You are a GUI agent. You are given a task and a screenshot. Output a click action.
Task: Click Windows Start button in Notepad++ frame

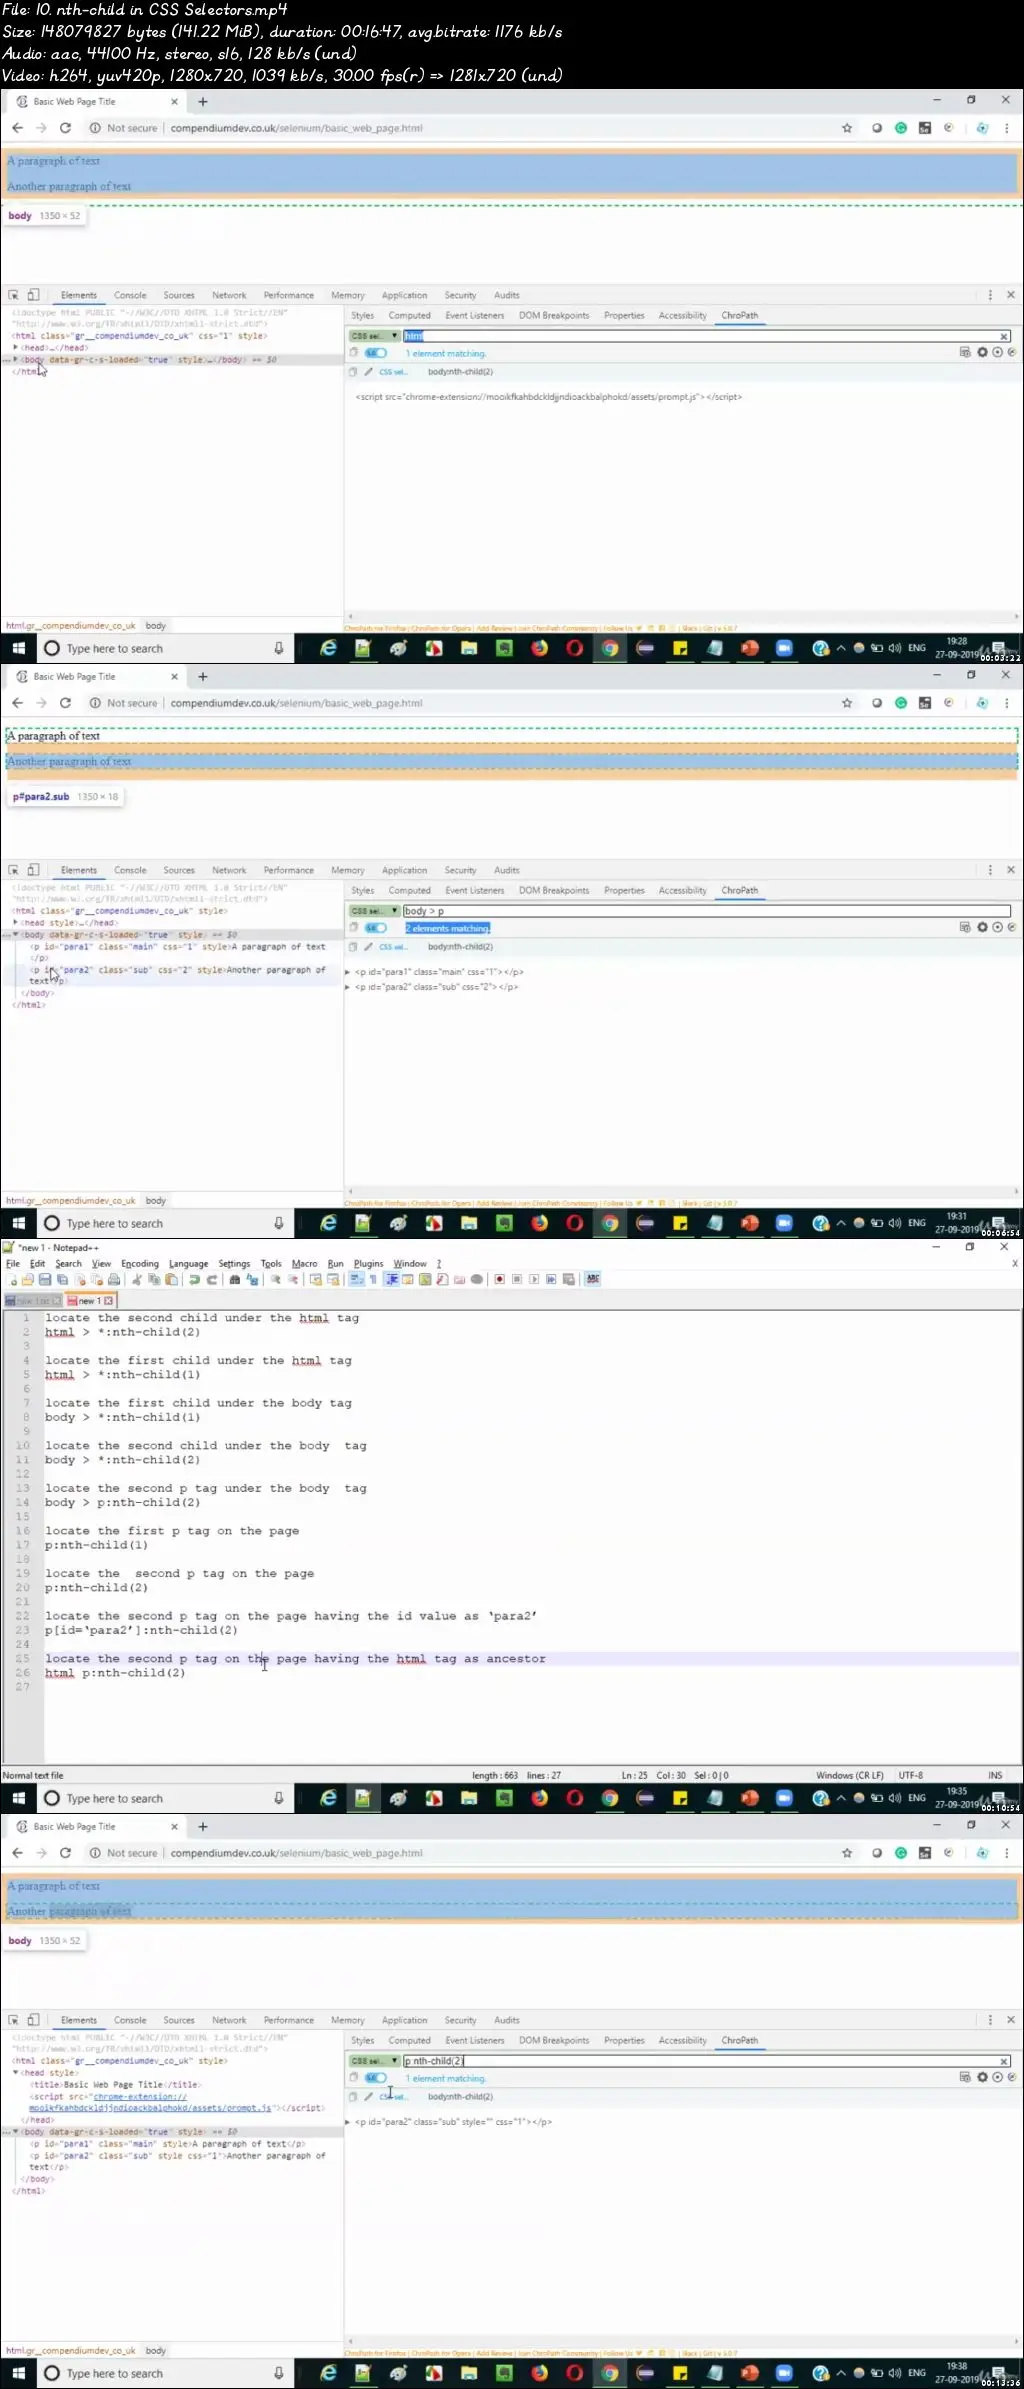click(x=18, y=1798)
